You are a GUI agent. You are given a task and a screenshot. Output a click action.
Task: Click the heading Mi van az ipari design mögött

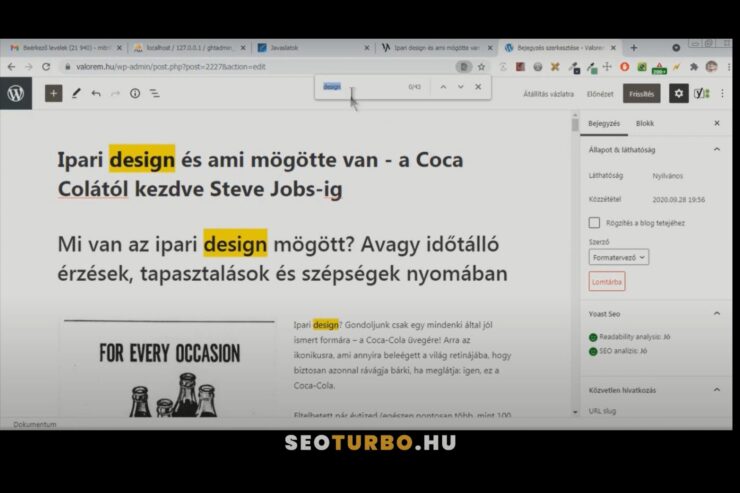[x=282, y=259]
